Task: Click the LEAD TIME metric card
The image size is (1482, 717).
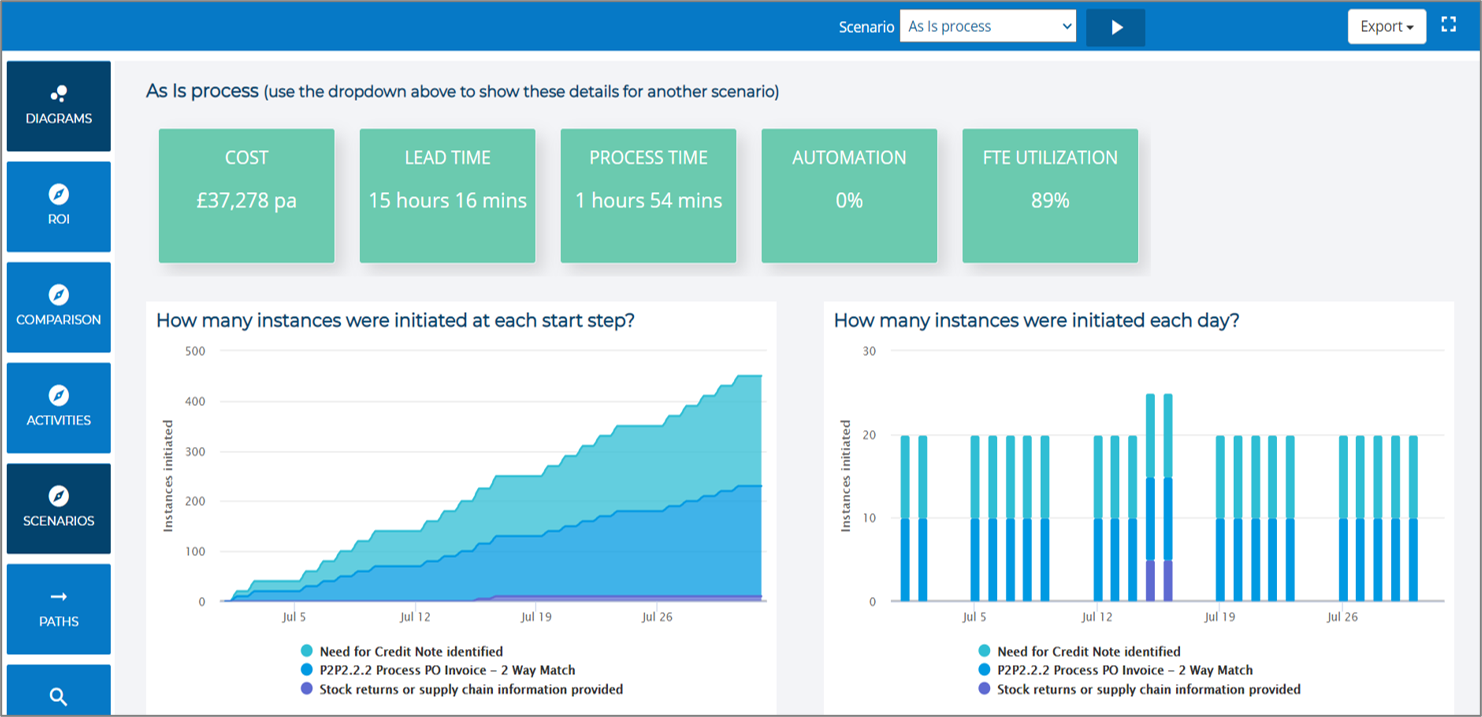Action: coord(447,196)
